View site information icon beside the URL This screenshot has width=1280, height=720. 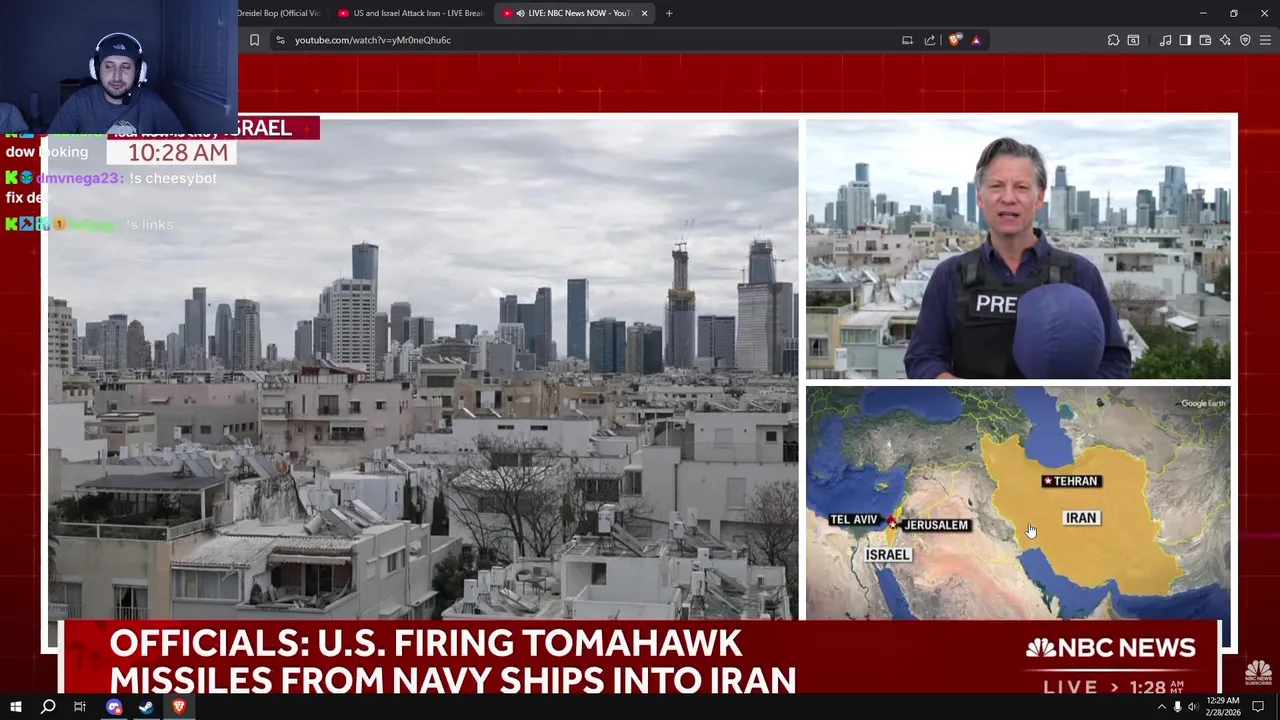click(280, 40)
